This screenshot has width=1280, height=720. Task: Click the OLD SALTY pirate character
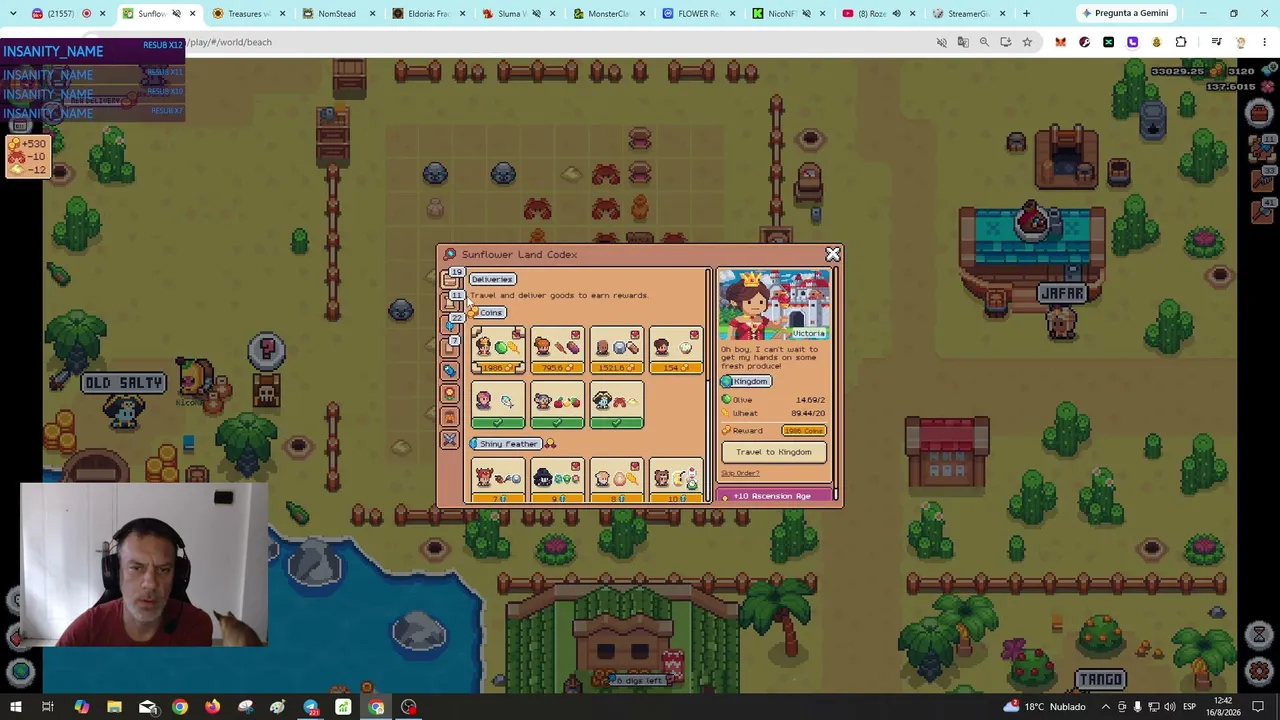[124, 410]
